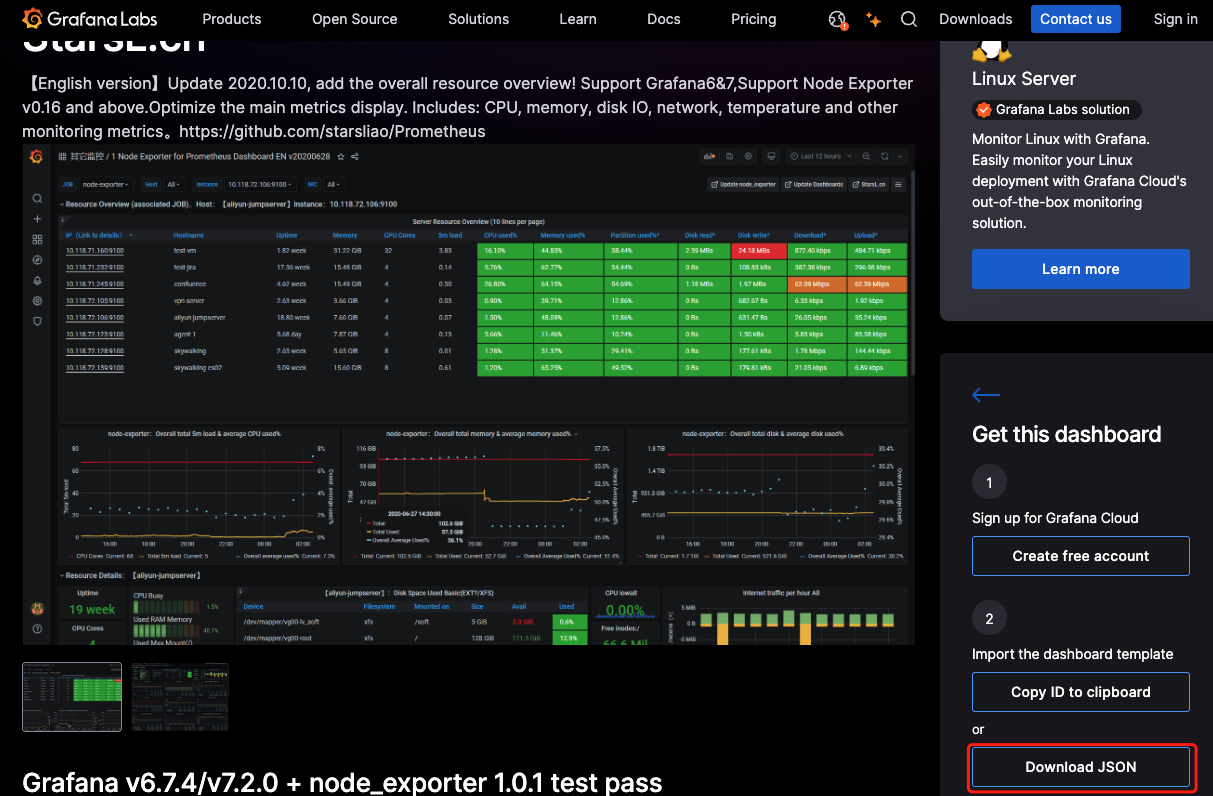Click Sign in
Screen dimensions: 1213x796
(1176, 19)
